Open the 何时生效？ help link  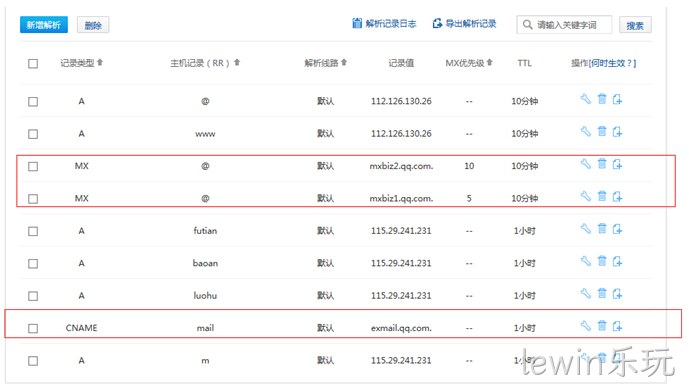coord(612,63)
